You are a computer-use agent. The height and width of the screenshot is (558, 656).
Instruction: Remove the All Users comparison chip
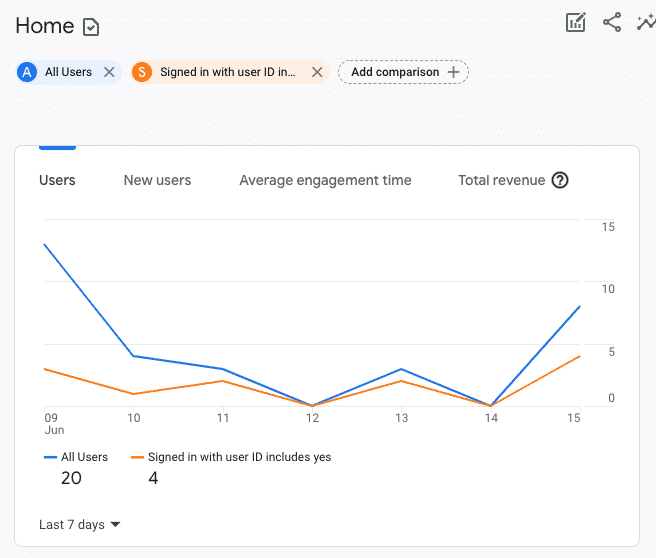coord(110,72)
